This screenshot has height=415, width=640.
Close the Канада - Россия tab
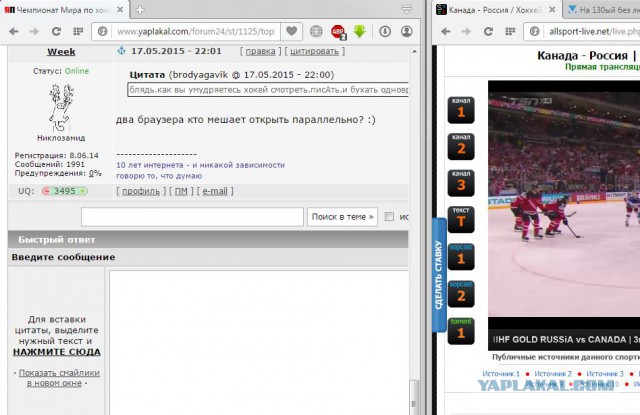point(552,9)
